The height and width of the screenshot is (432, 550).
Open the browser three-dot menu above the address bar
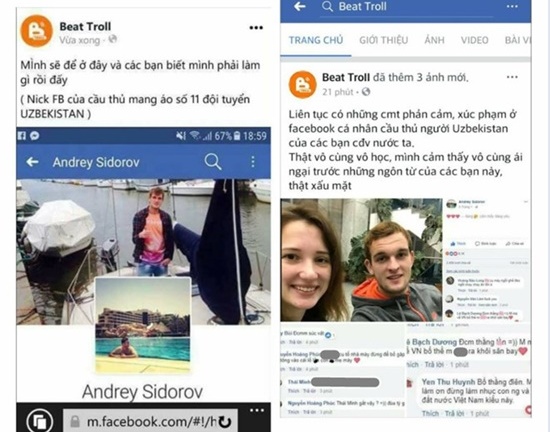click(x=257, y=410)
